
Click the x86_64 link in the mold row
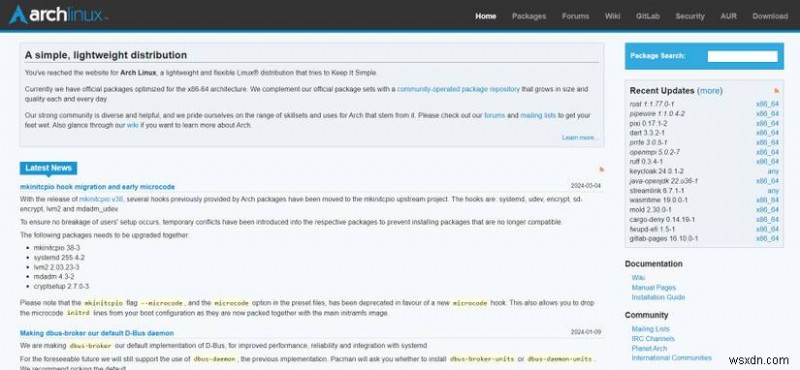click(x=767, y=210)
